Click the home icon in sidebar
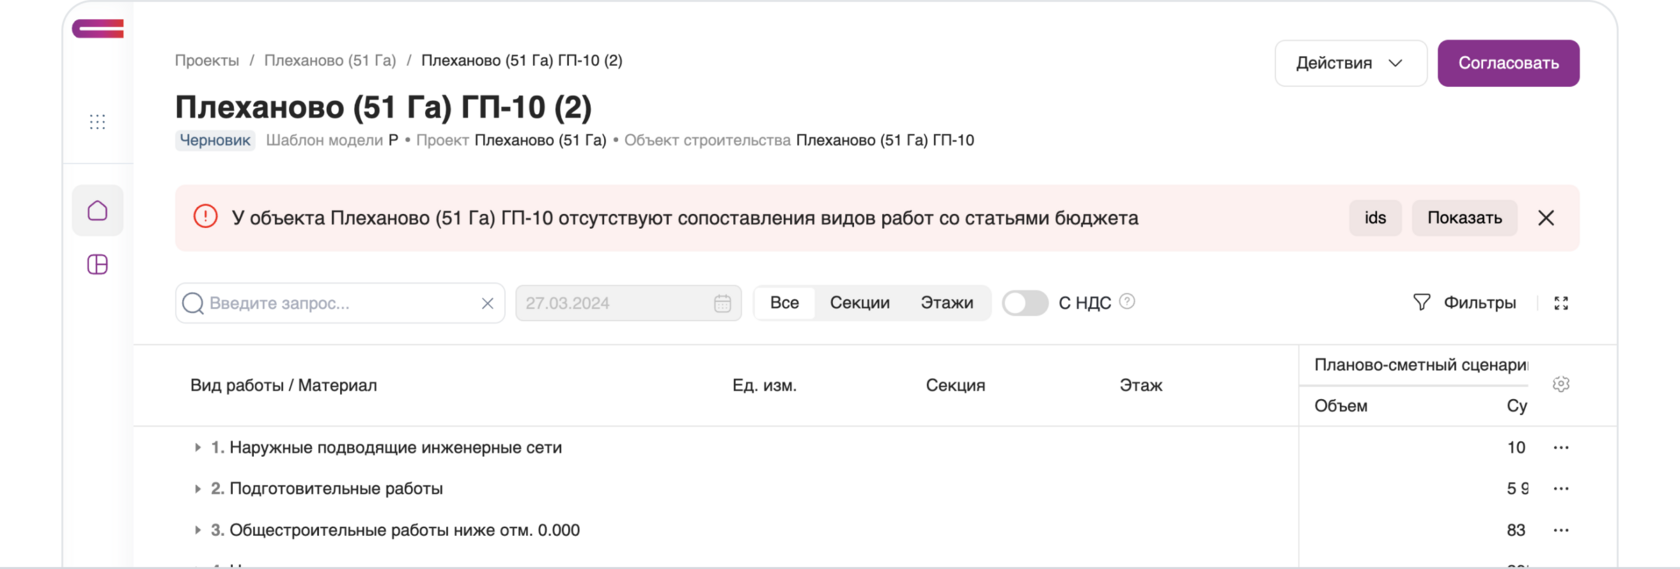The image size is (1680, 569). tap(97, 211)
